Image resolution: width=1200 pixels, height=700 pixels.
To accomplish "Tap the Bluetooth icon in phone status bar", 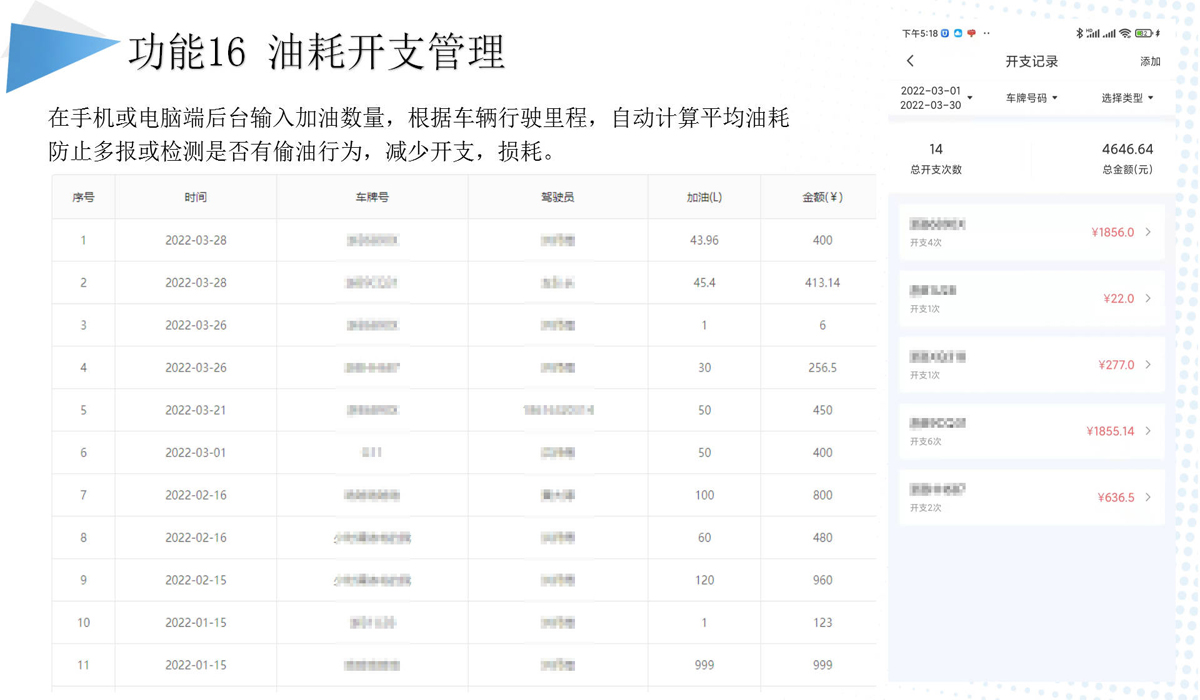I will (x=1079, y=33).
